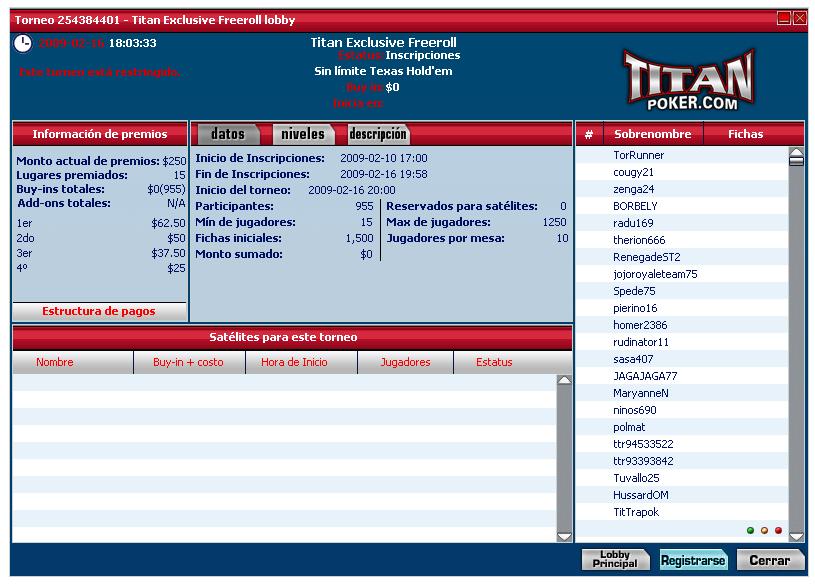815x584 pixels.
Task: Click the Cerrar button
Action: click(x=769, y=560)
